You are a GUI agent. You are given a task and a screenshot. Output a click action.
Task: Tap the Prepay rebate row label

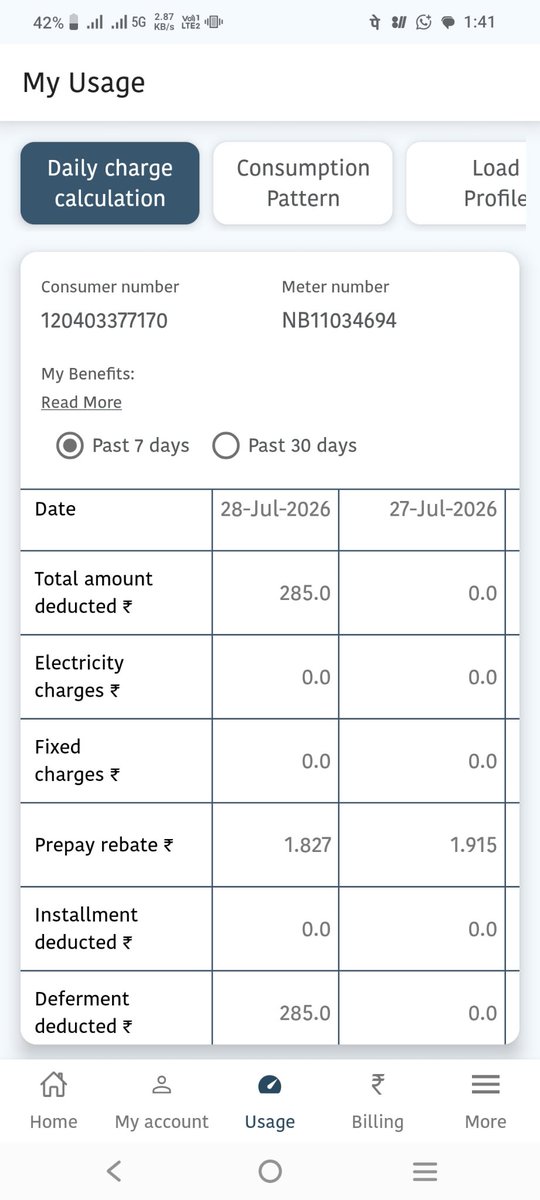point(103,845)
